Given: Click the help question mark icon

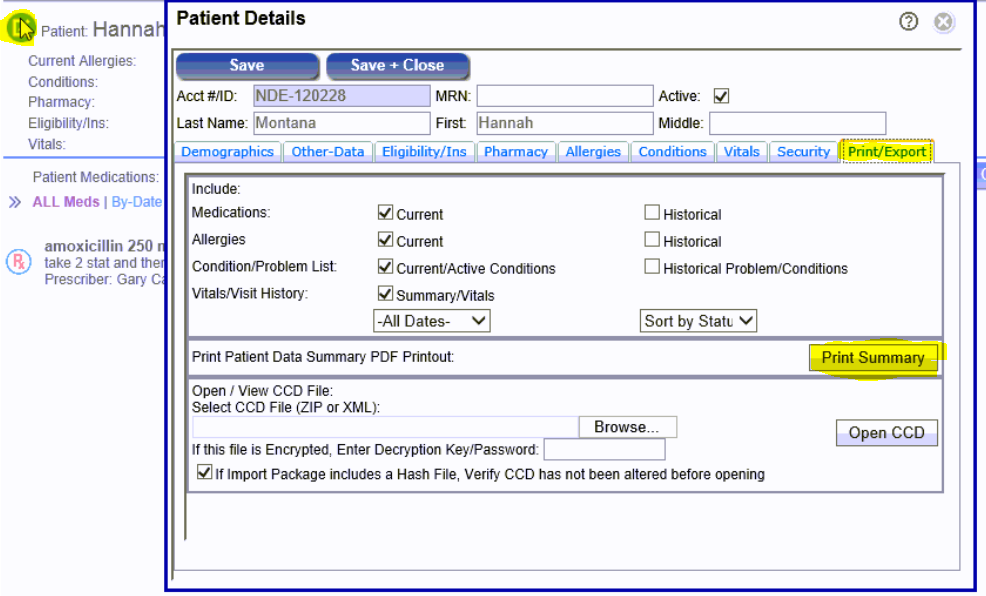Looking at the screenshot, I should (909, 22).
